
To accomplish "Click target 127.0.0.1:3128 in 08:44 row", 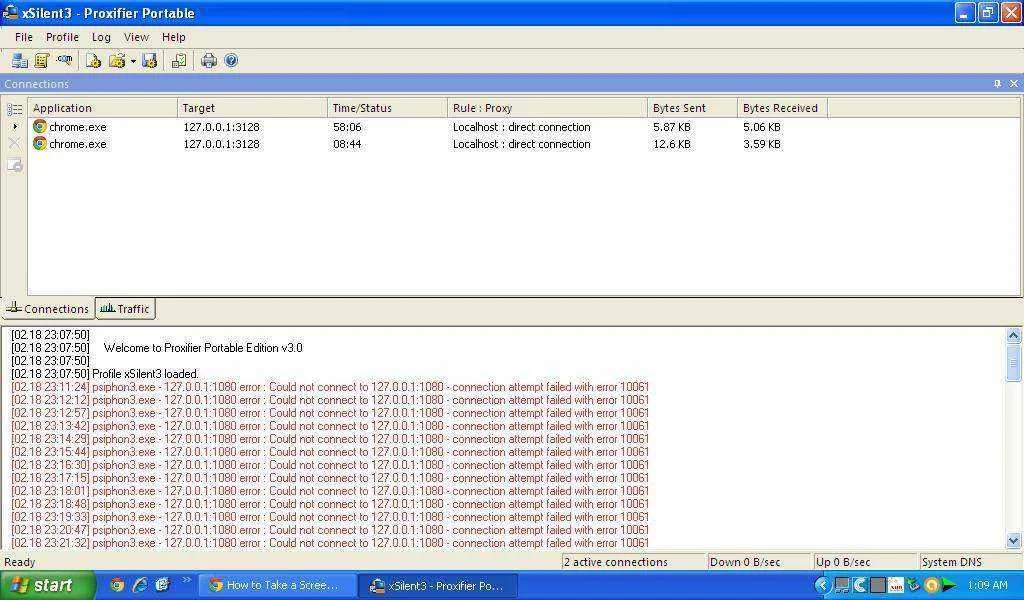I will (221, 144).
